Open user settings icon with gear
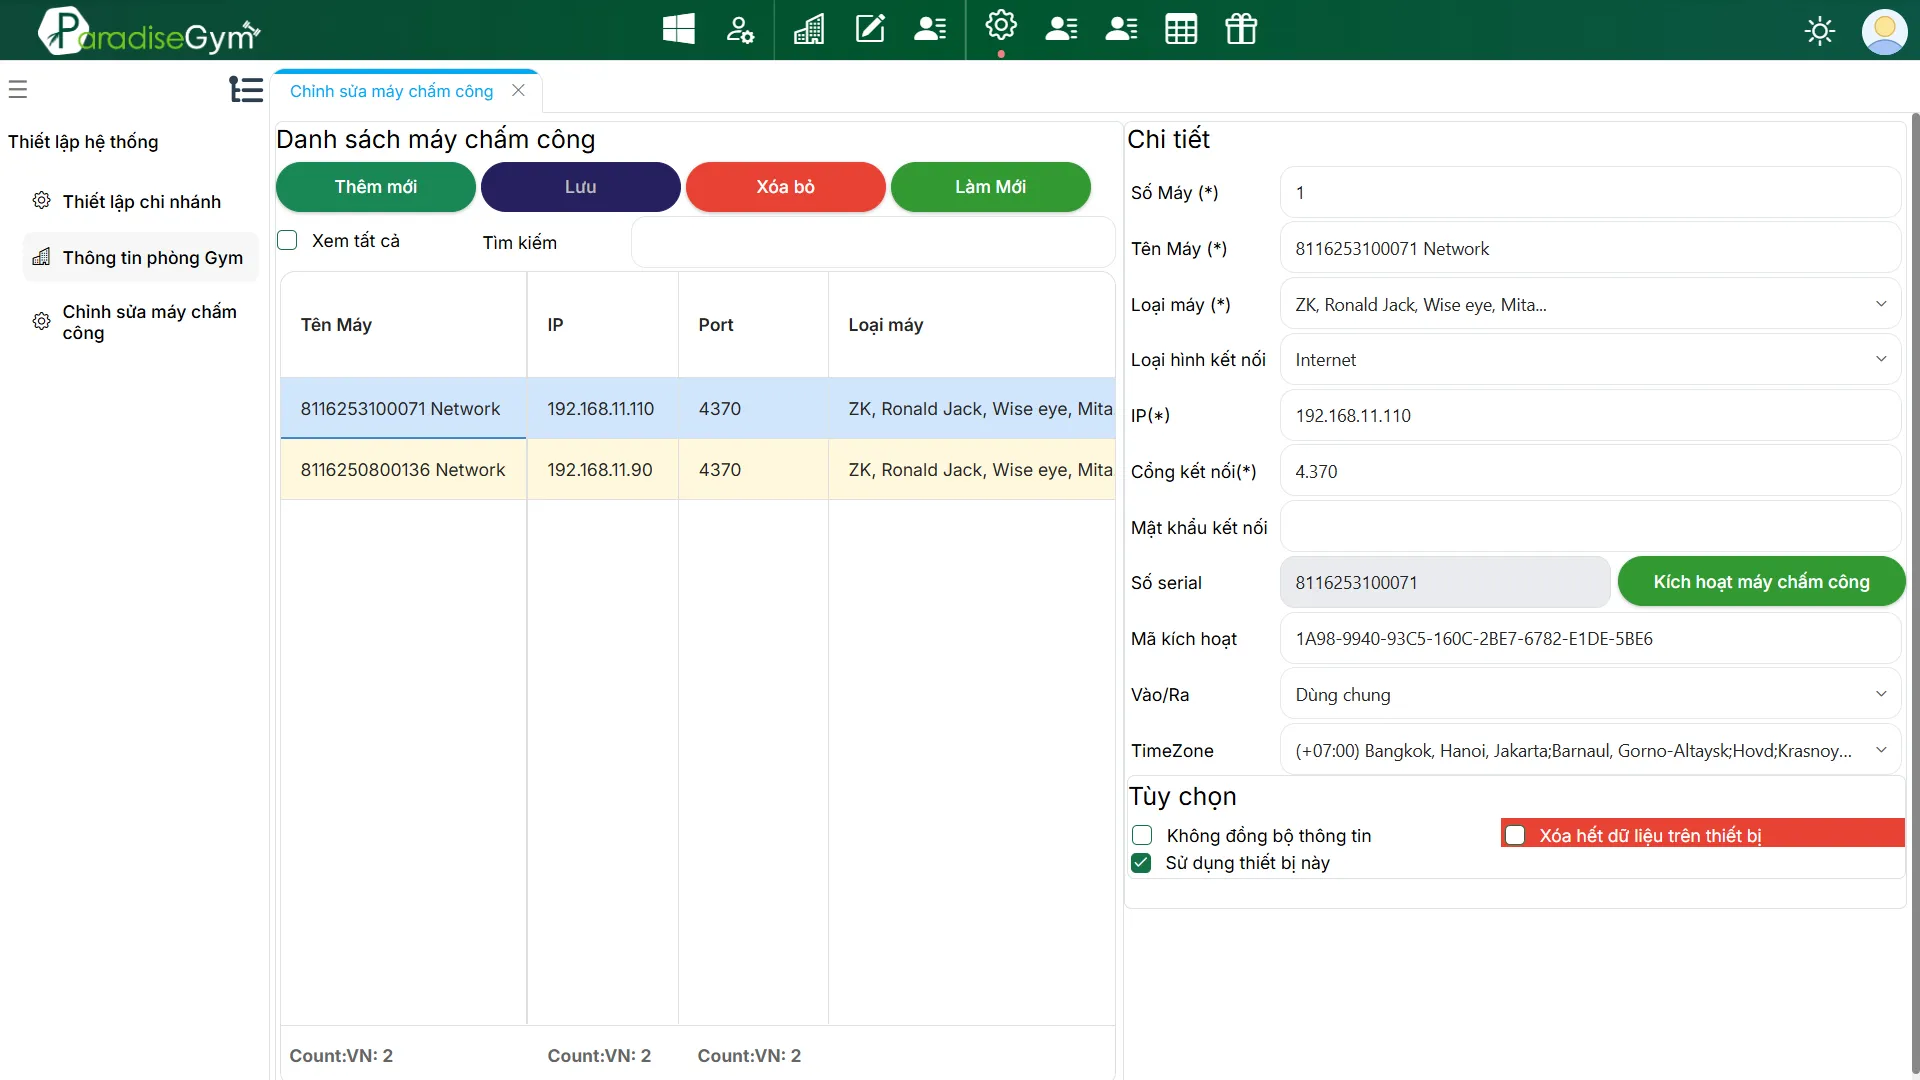 point(740,29)
